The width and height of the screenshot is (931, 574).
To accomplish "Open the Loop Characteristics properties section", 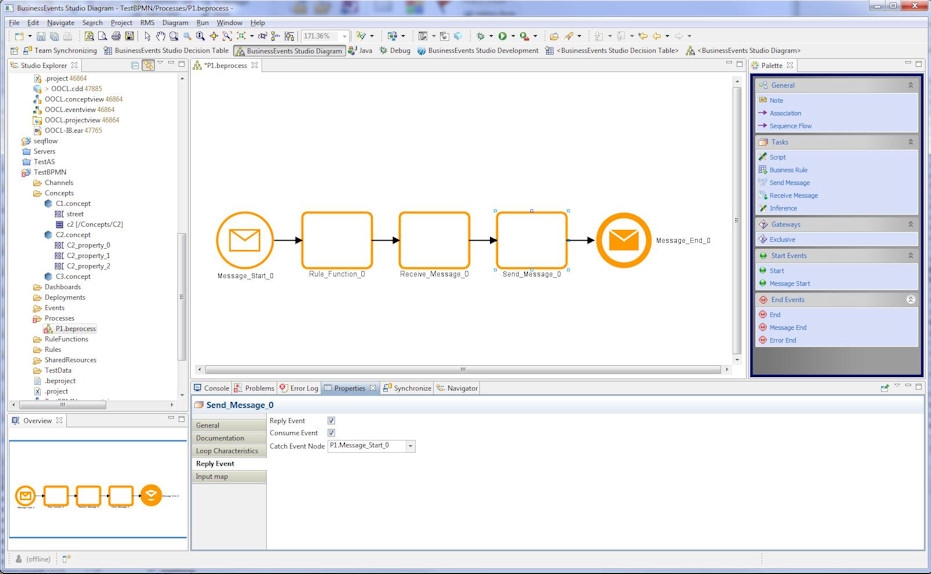I will point(228,451).
